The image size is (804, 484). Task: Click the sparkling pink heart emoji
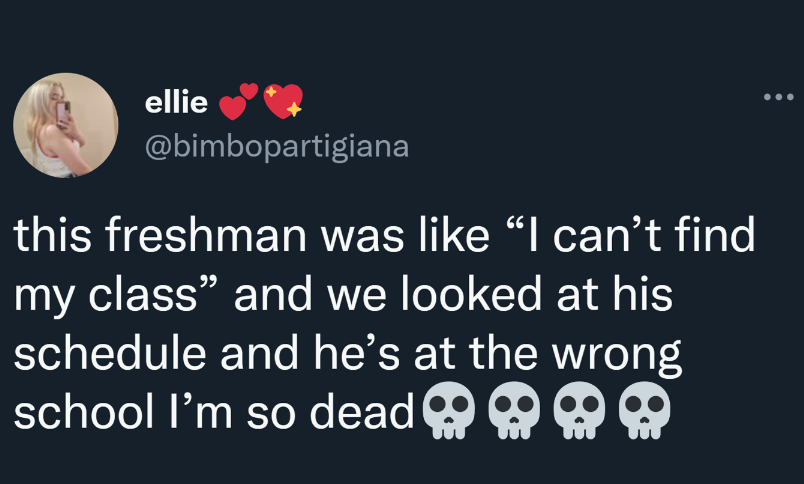(283, 101)
